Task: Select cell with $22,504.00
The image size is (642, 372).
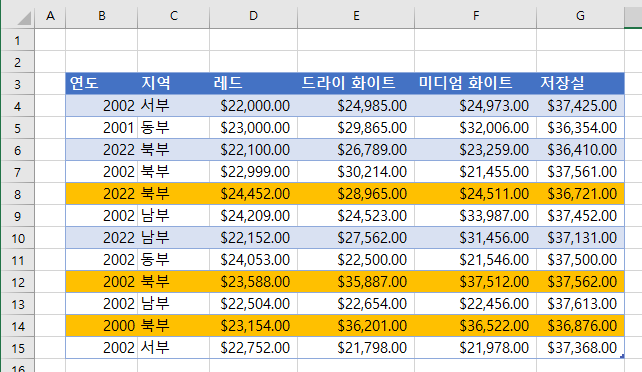Action: pos(253,304)
